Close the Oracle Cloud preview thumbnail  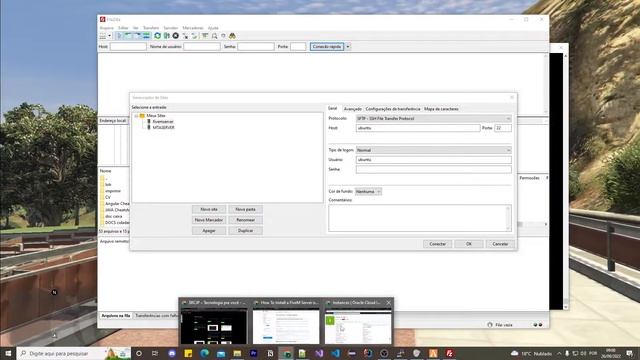[389, 303]
